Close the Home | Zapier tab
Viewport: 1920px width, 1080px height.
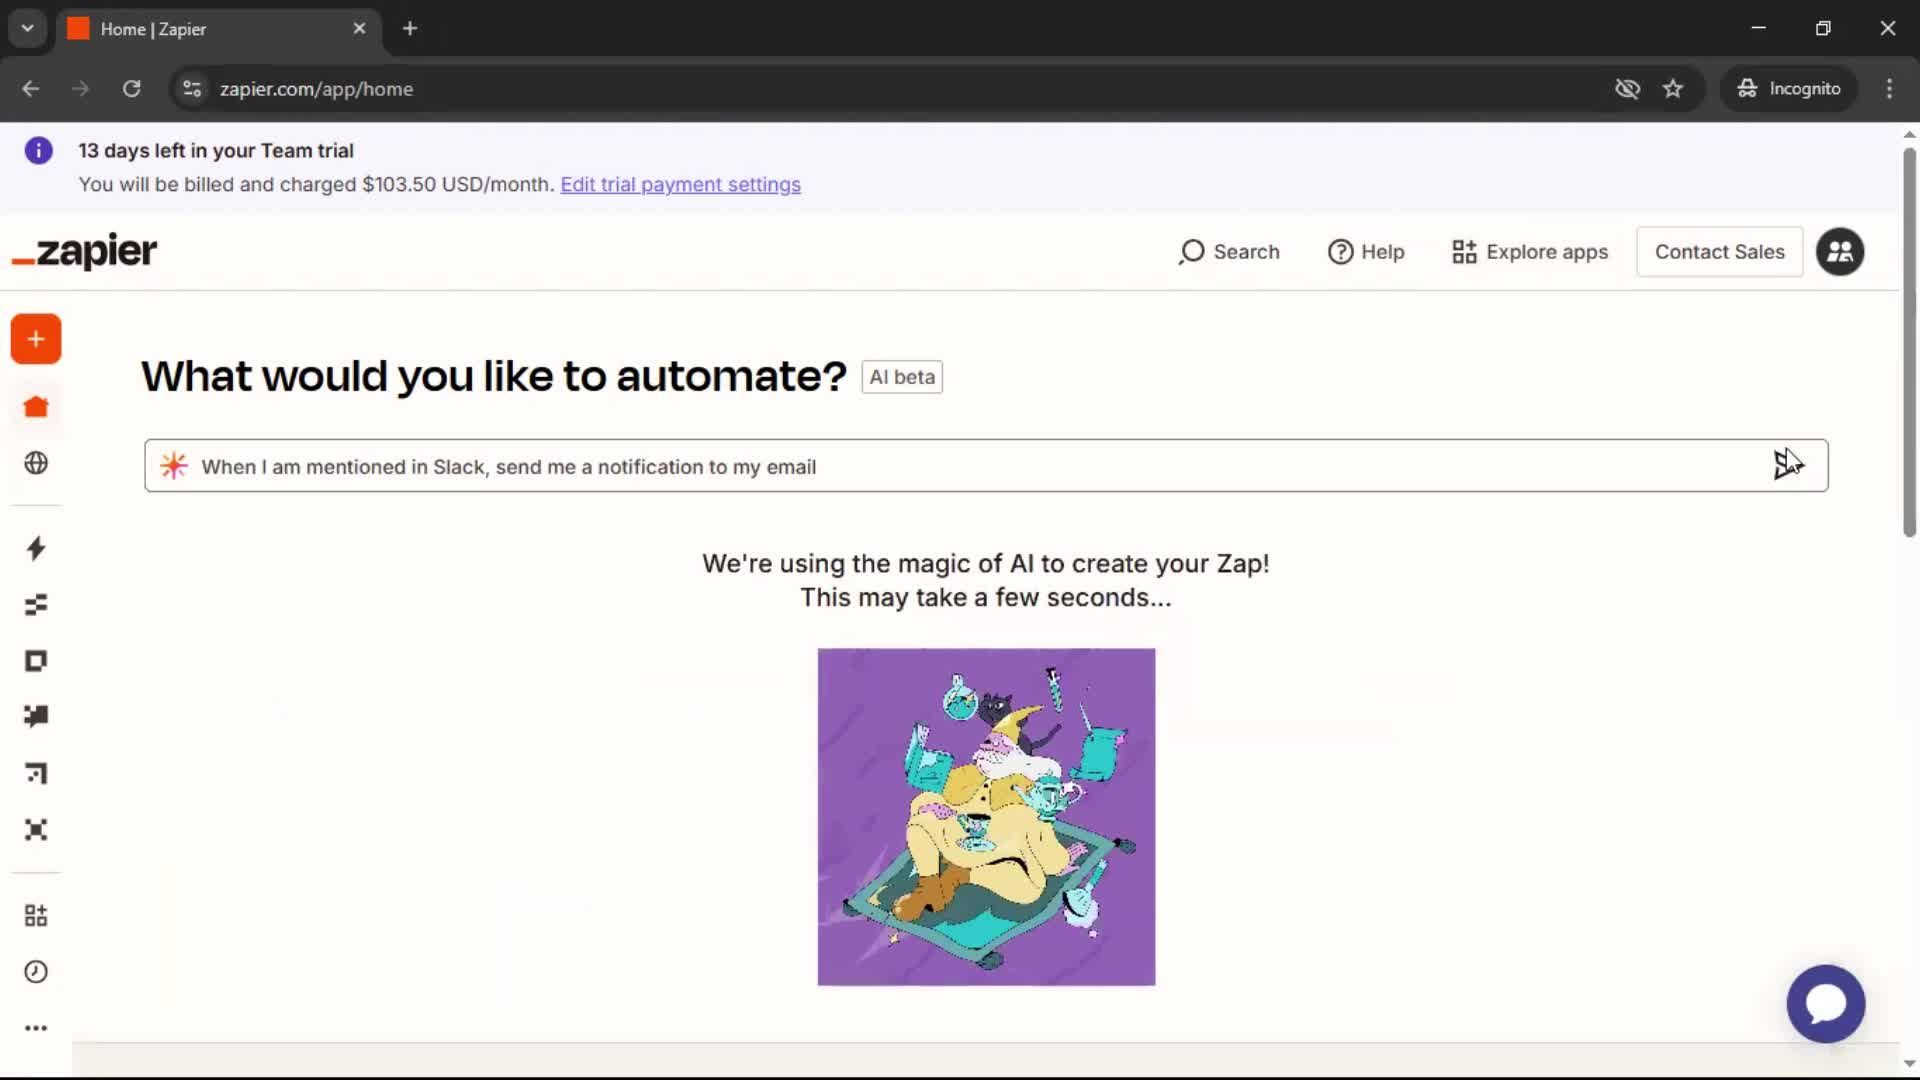(x=360, y=29)
